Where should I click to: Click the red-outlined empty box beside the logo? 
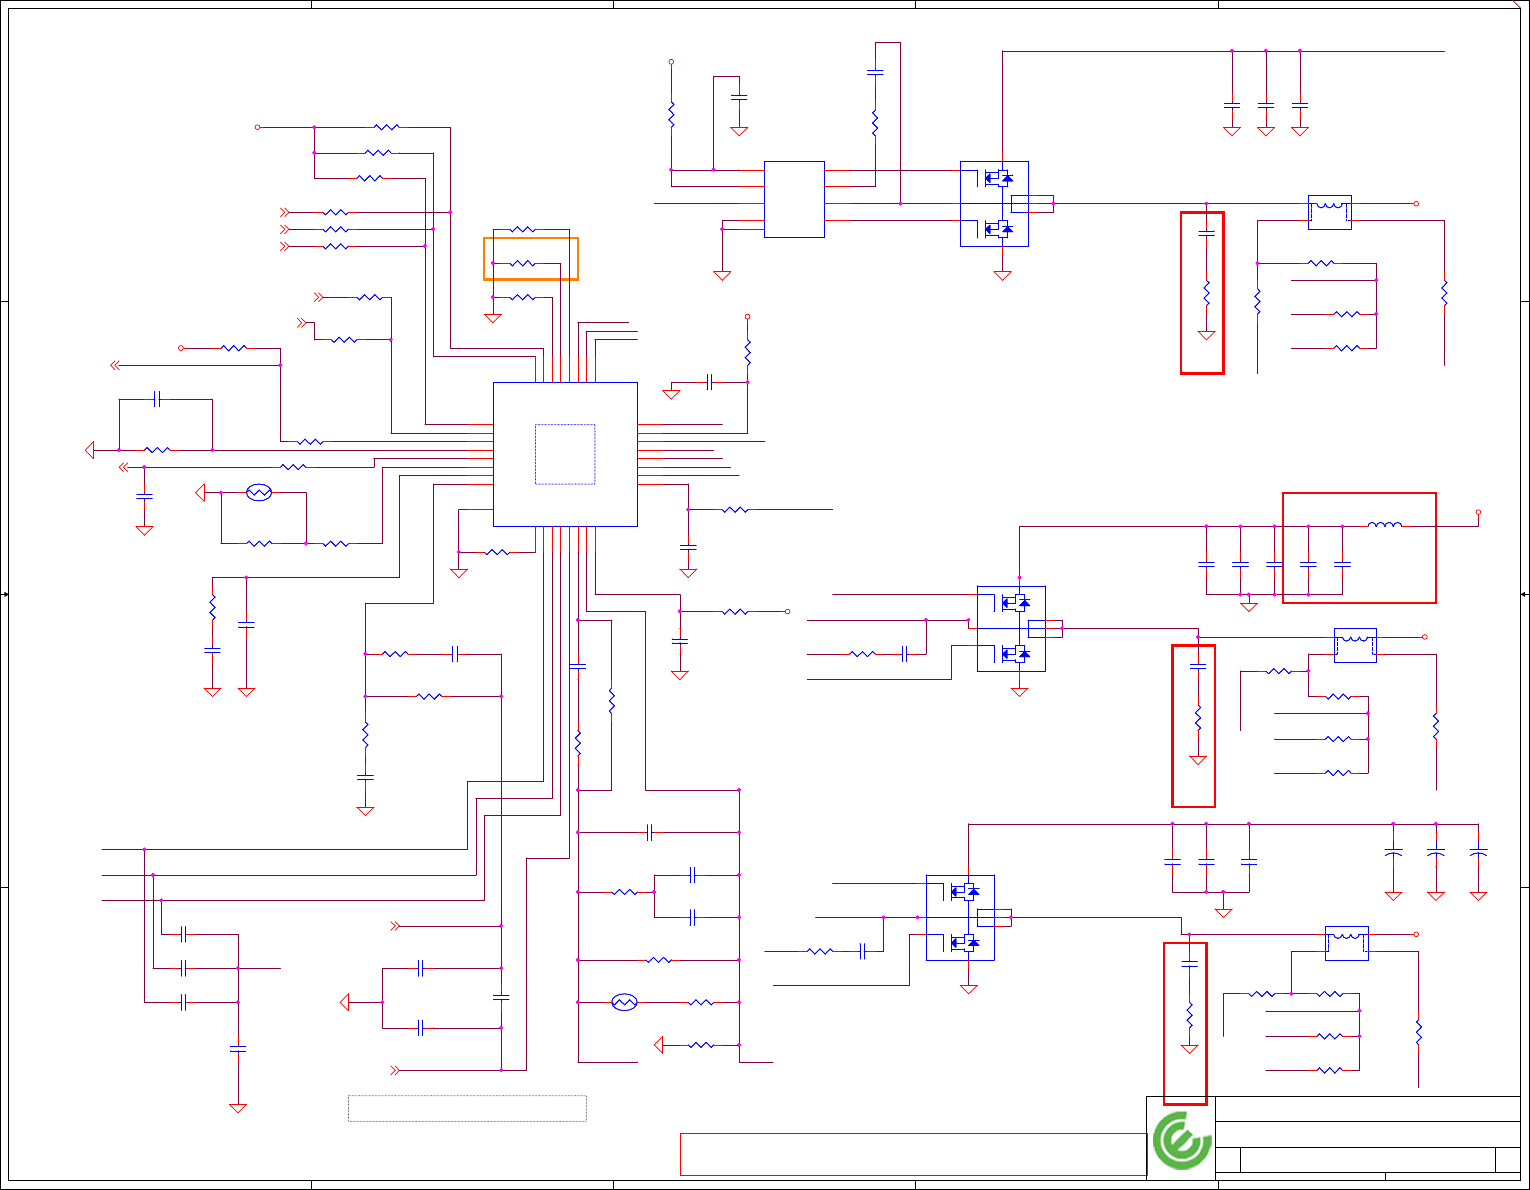pos(913,1154)
